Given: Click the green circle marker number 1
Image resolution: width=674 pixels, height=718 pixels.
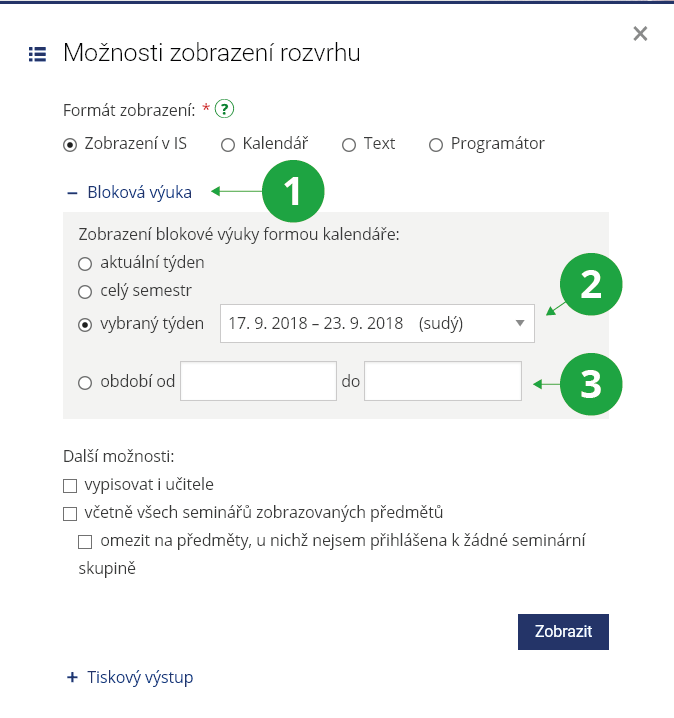Looking at the screenshot, I should [293, 191].
